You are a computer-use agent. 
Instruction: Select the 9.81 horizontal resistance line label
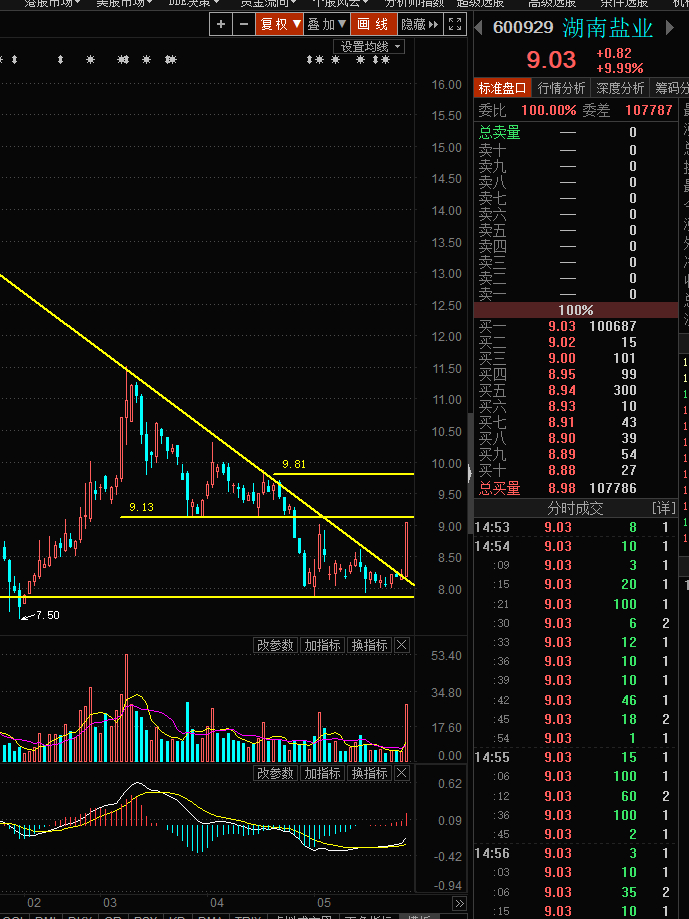tap(294, 464)
